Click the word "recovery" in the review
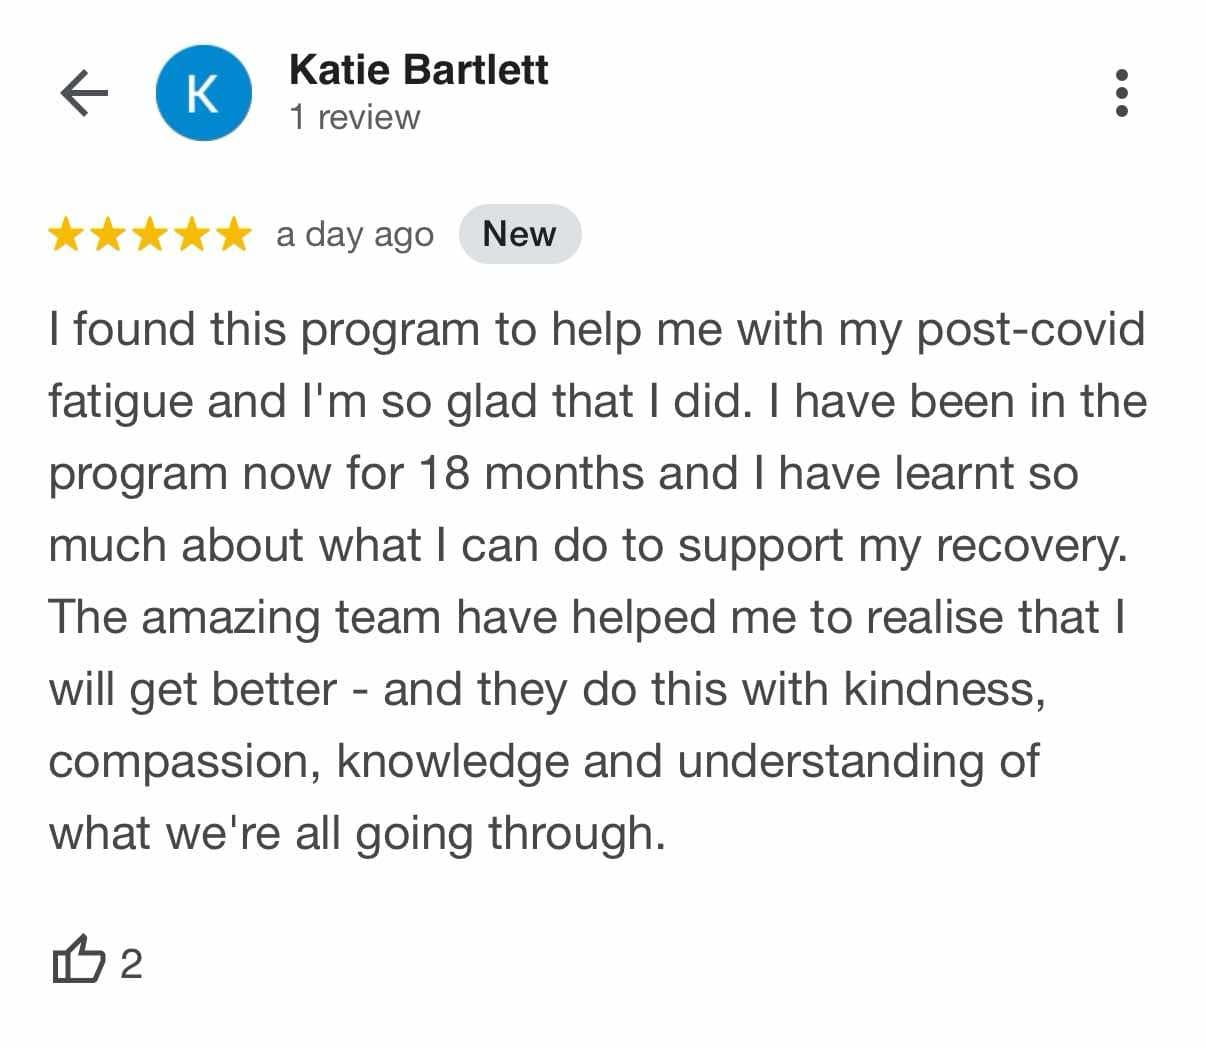1206x1048 pixels. click(x=1028, y=546)
